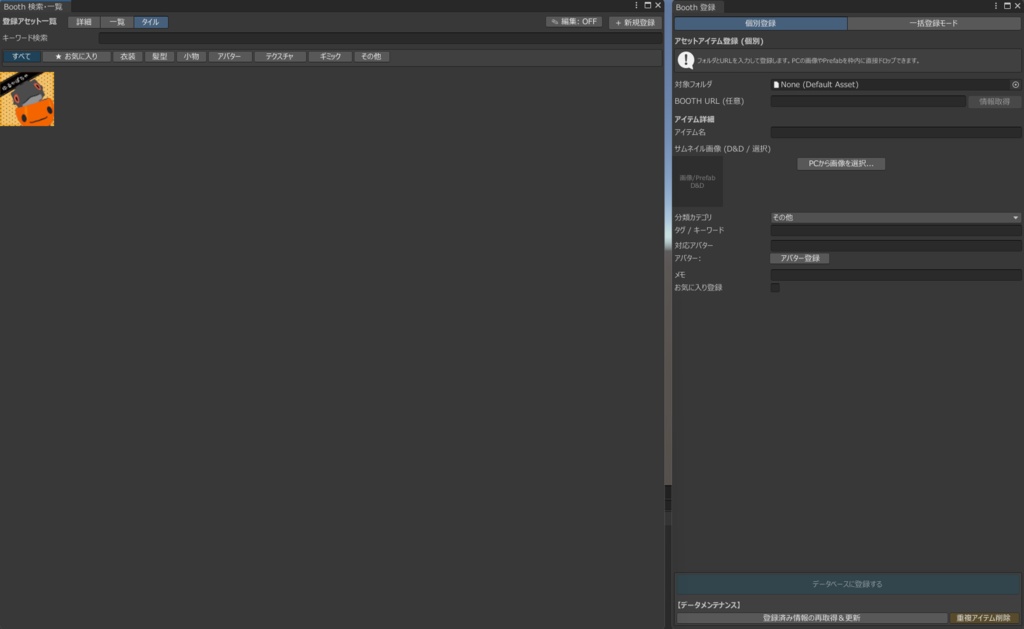The width and height of the screenshot is (1024, 629).
Task: Click the 登録アセット一覧 label
Action: pyautogui.click(x=29, y=22)
